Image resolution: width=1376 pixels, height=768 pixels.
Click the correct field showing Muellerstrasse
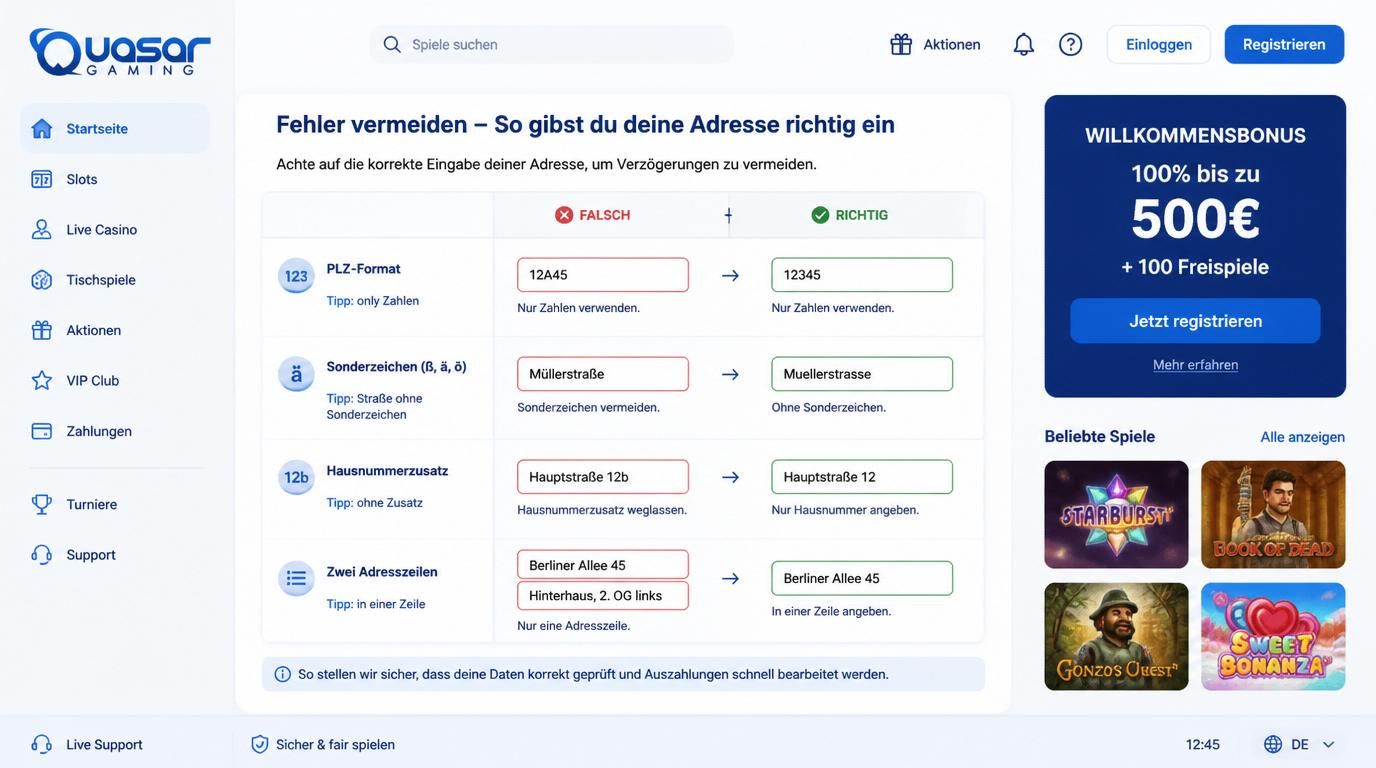862,374
